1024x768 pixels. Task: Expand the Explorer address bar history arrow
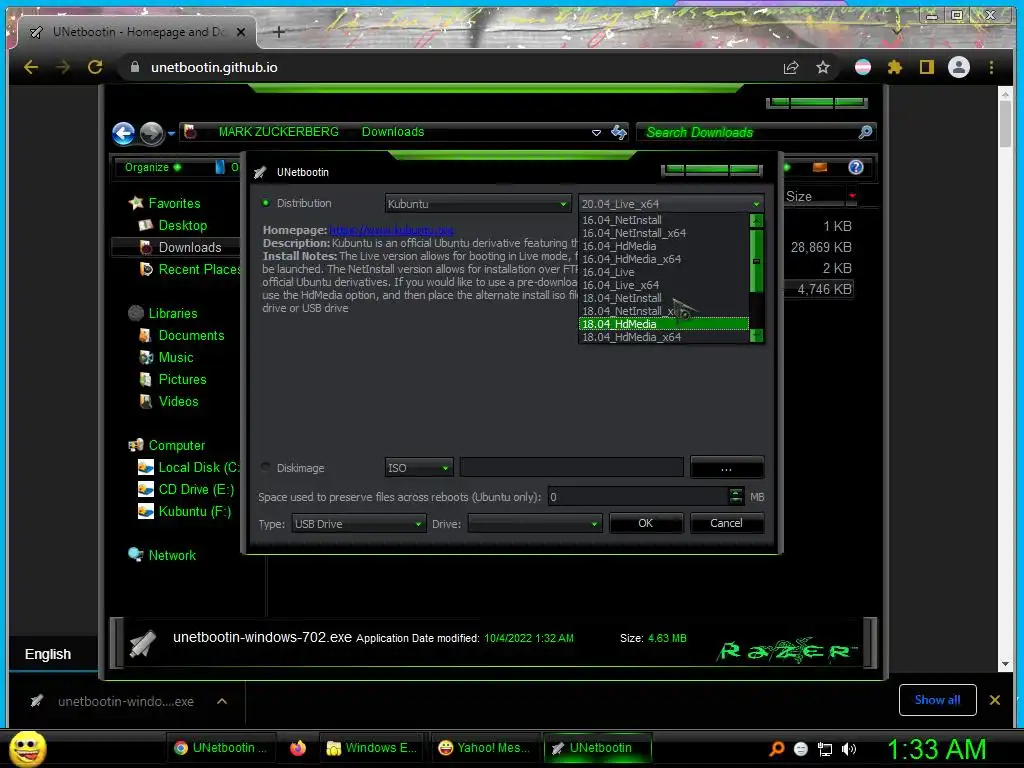click(596, 133)
